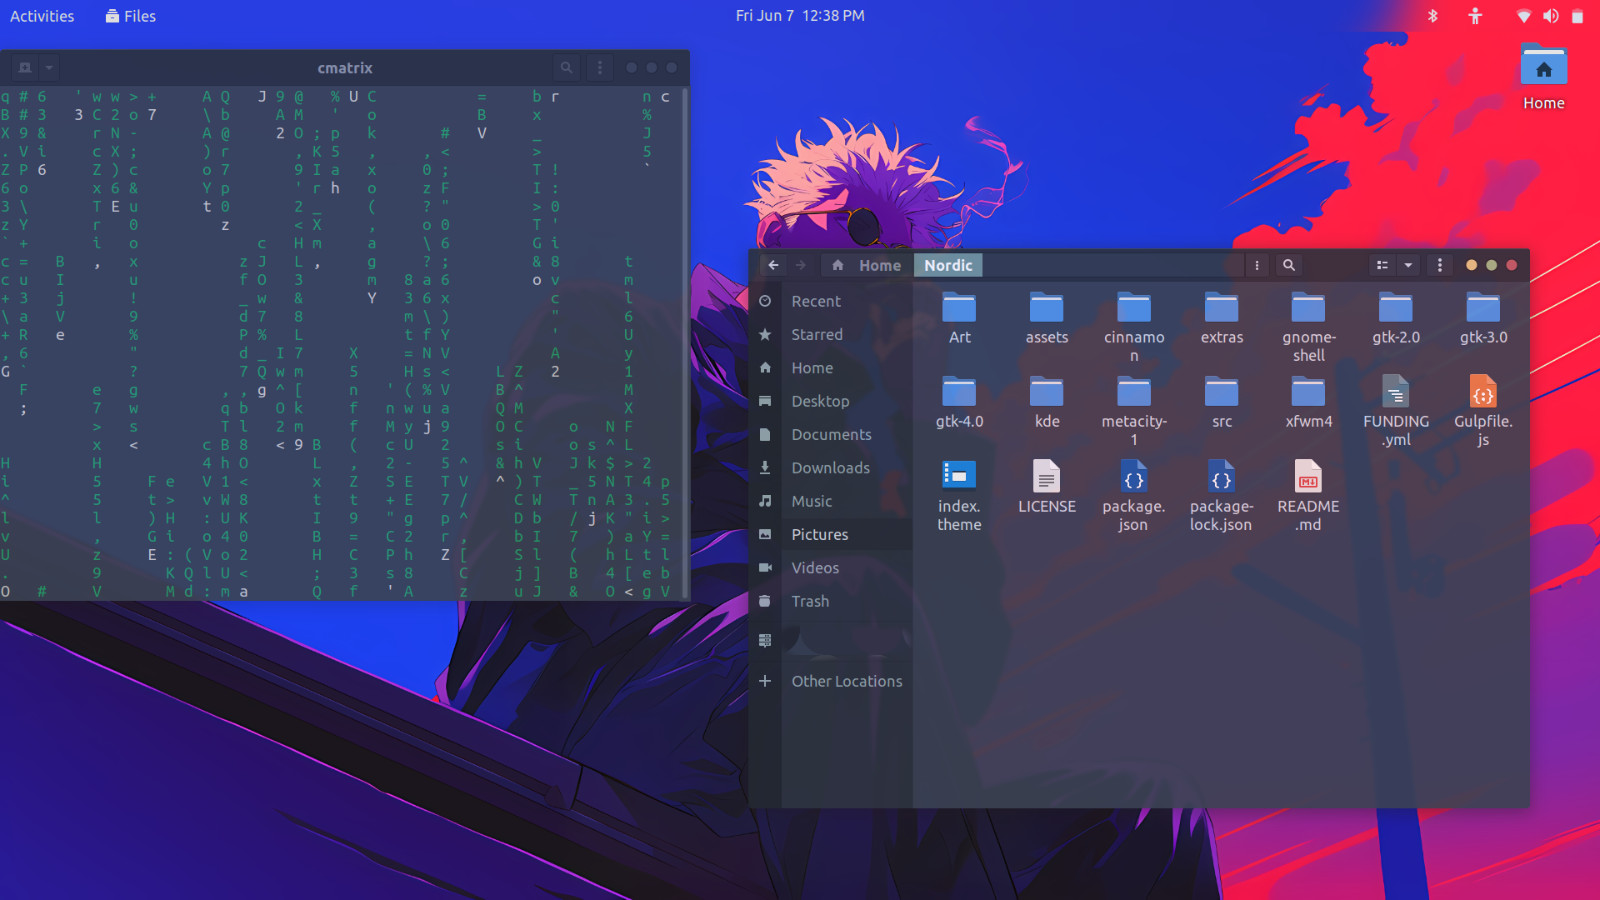Click the clock Fri Jun 7 12:38 PM

tap(800, 16)
